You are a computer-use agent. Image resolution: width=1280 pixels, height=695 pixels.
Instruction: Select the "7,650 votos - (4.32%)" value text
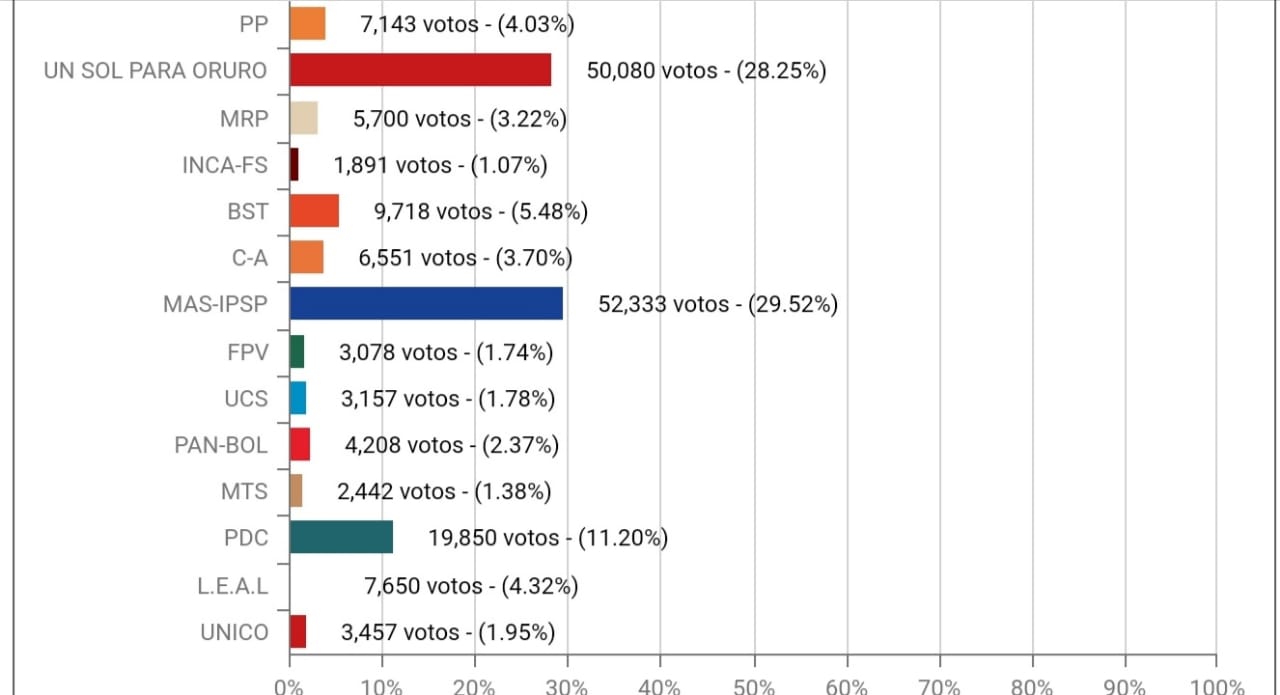(469, 585)
